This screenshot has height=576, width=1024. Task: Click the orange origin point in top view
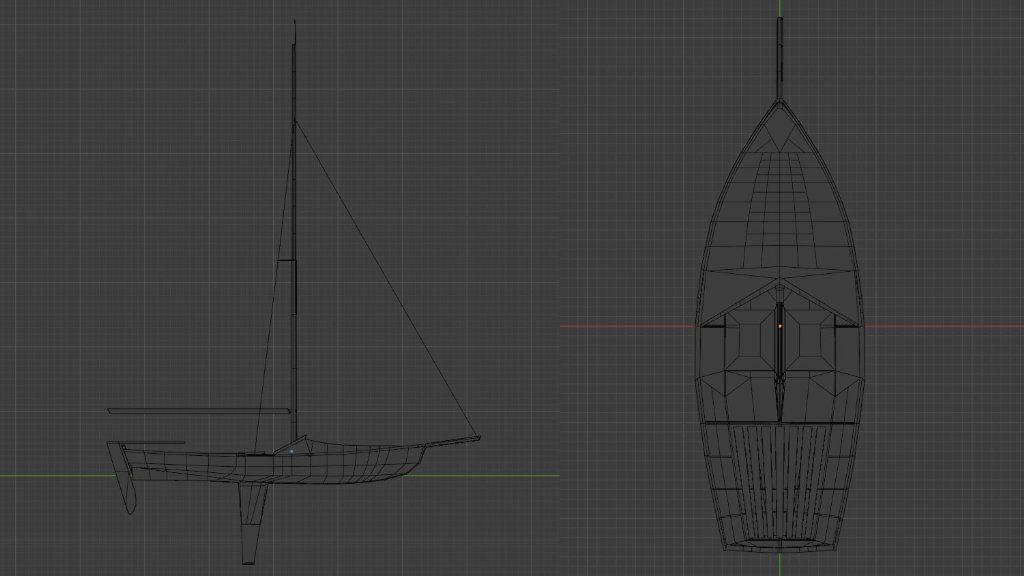[780, 326]
